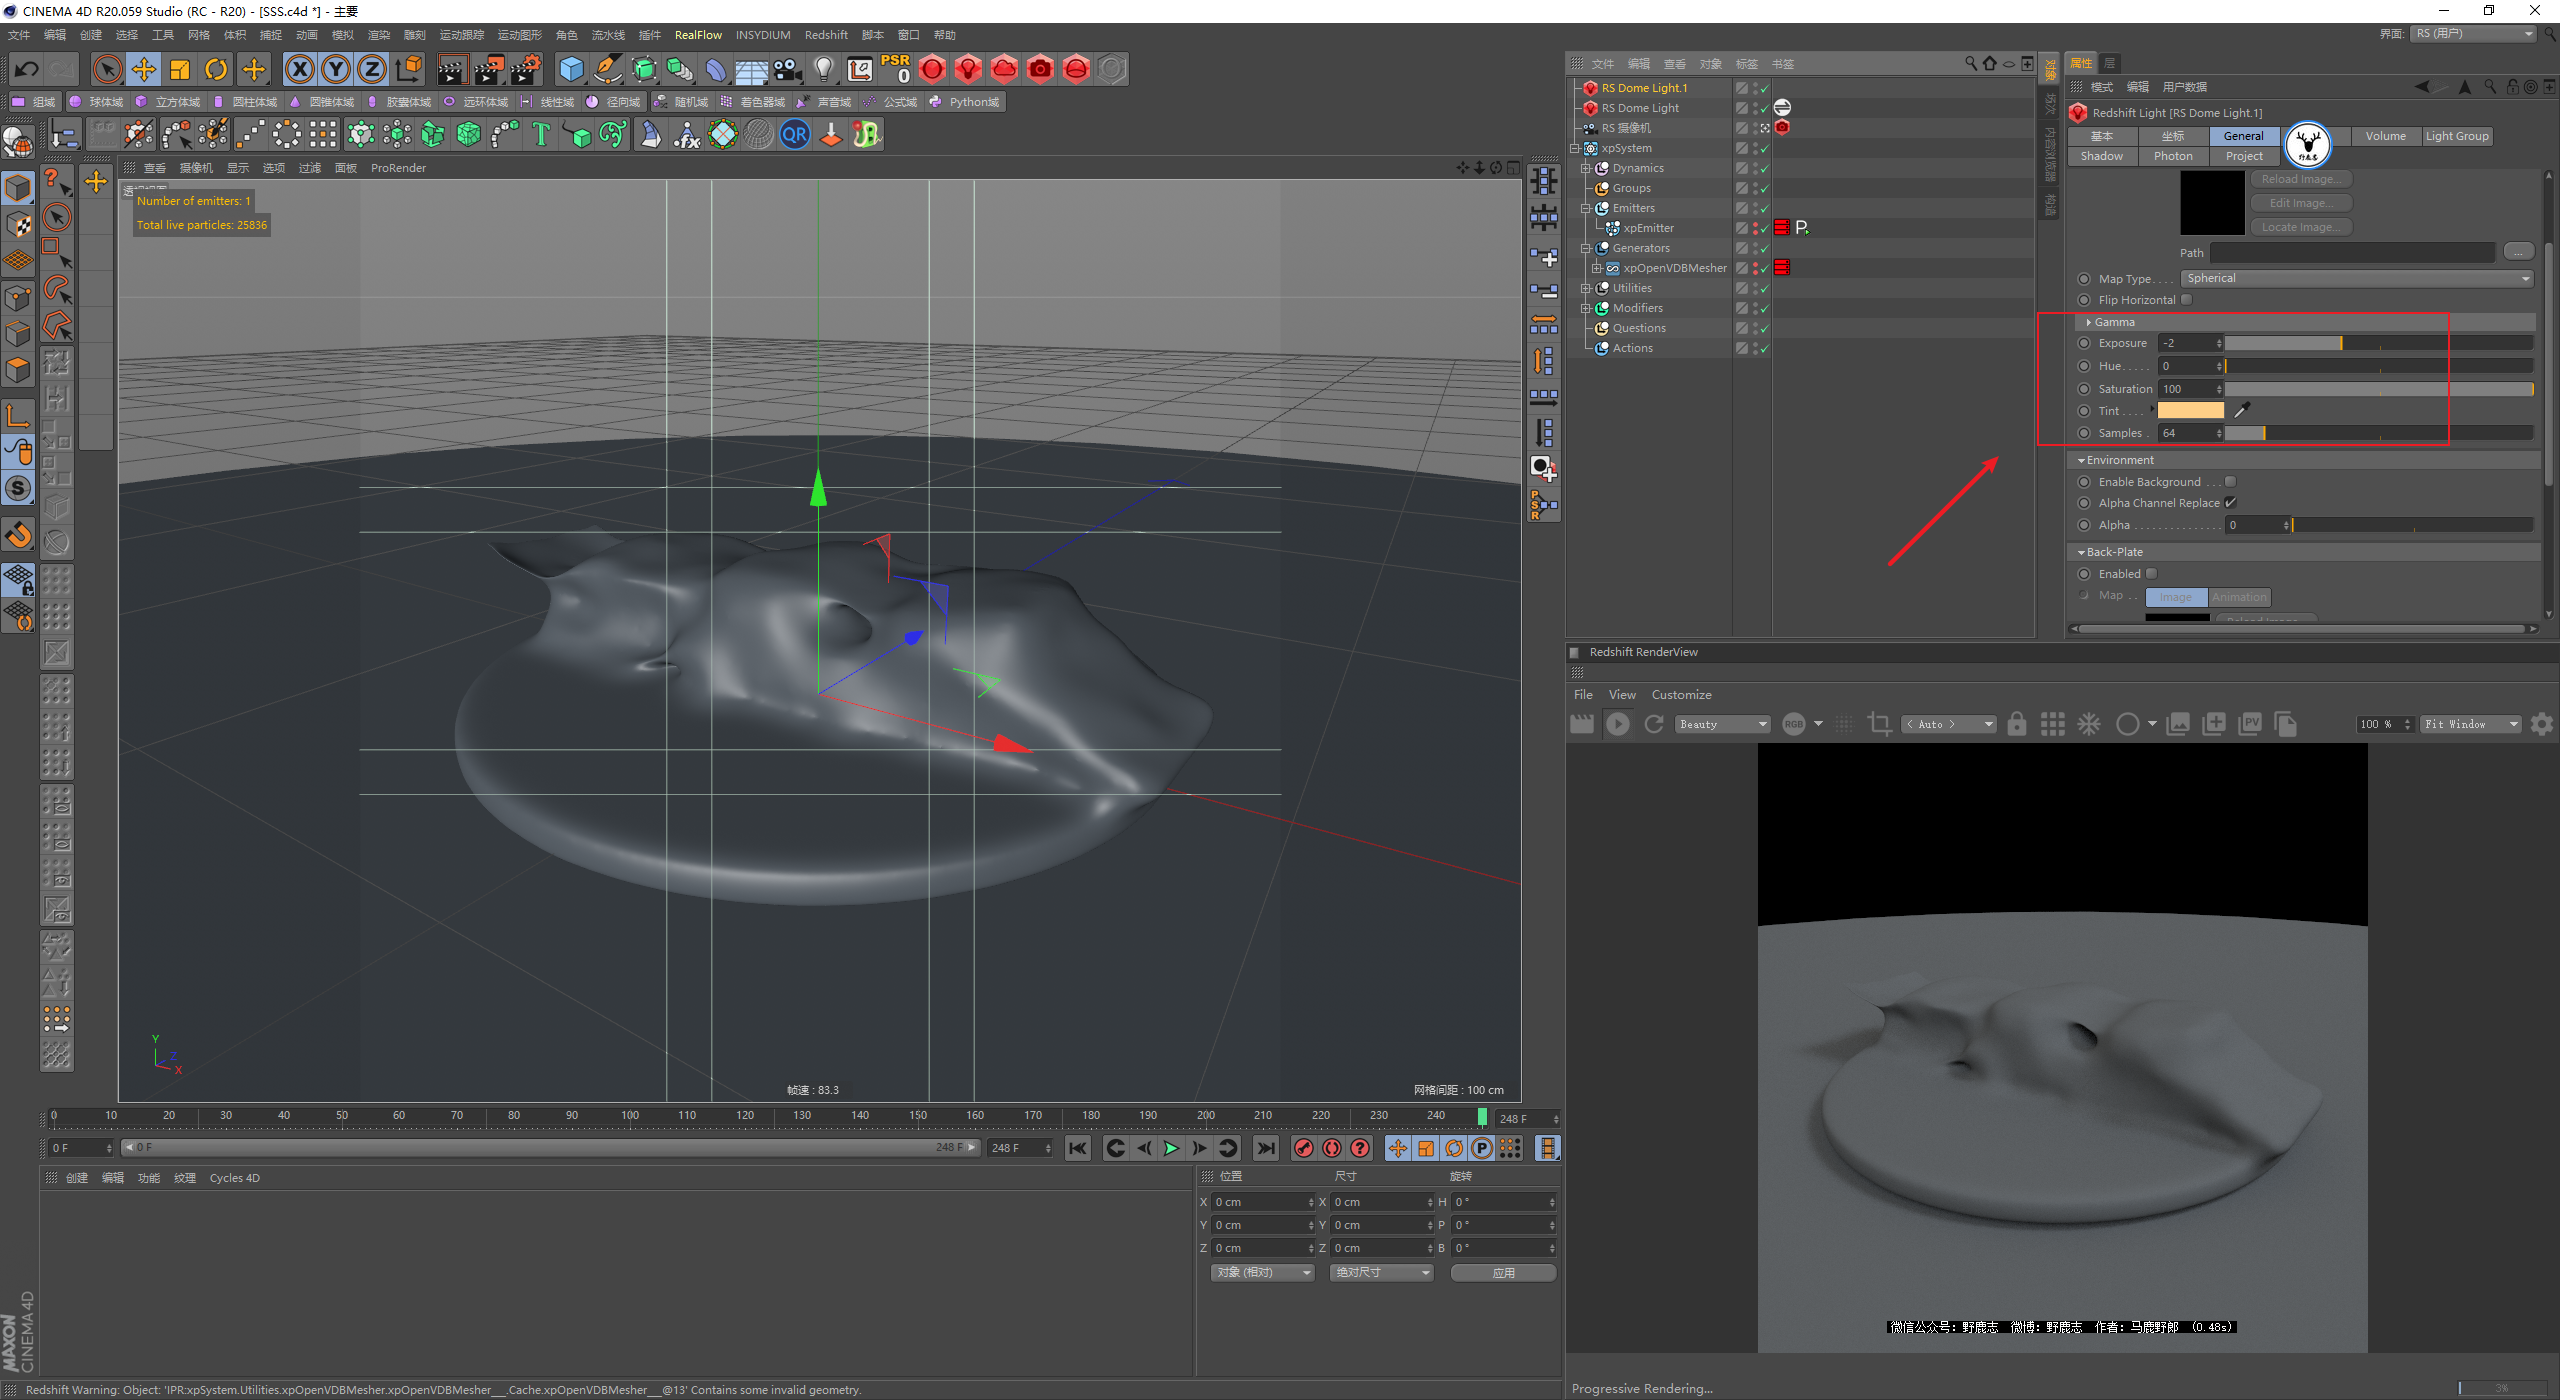
Task: Select the Rotate tool in the top toolbar
Action: [216, 69]
